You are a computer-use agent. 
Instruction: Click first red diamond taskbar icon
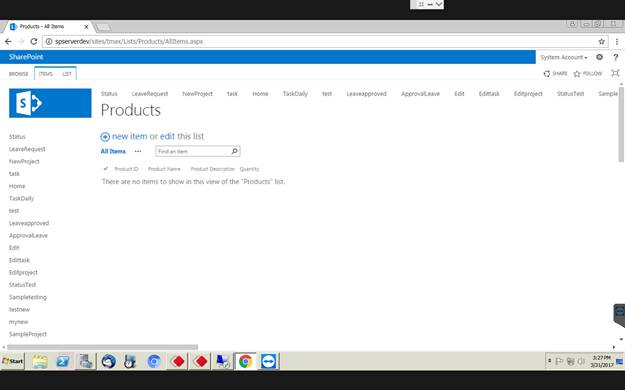(x=178, y=361)
